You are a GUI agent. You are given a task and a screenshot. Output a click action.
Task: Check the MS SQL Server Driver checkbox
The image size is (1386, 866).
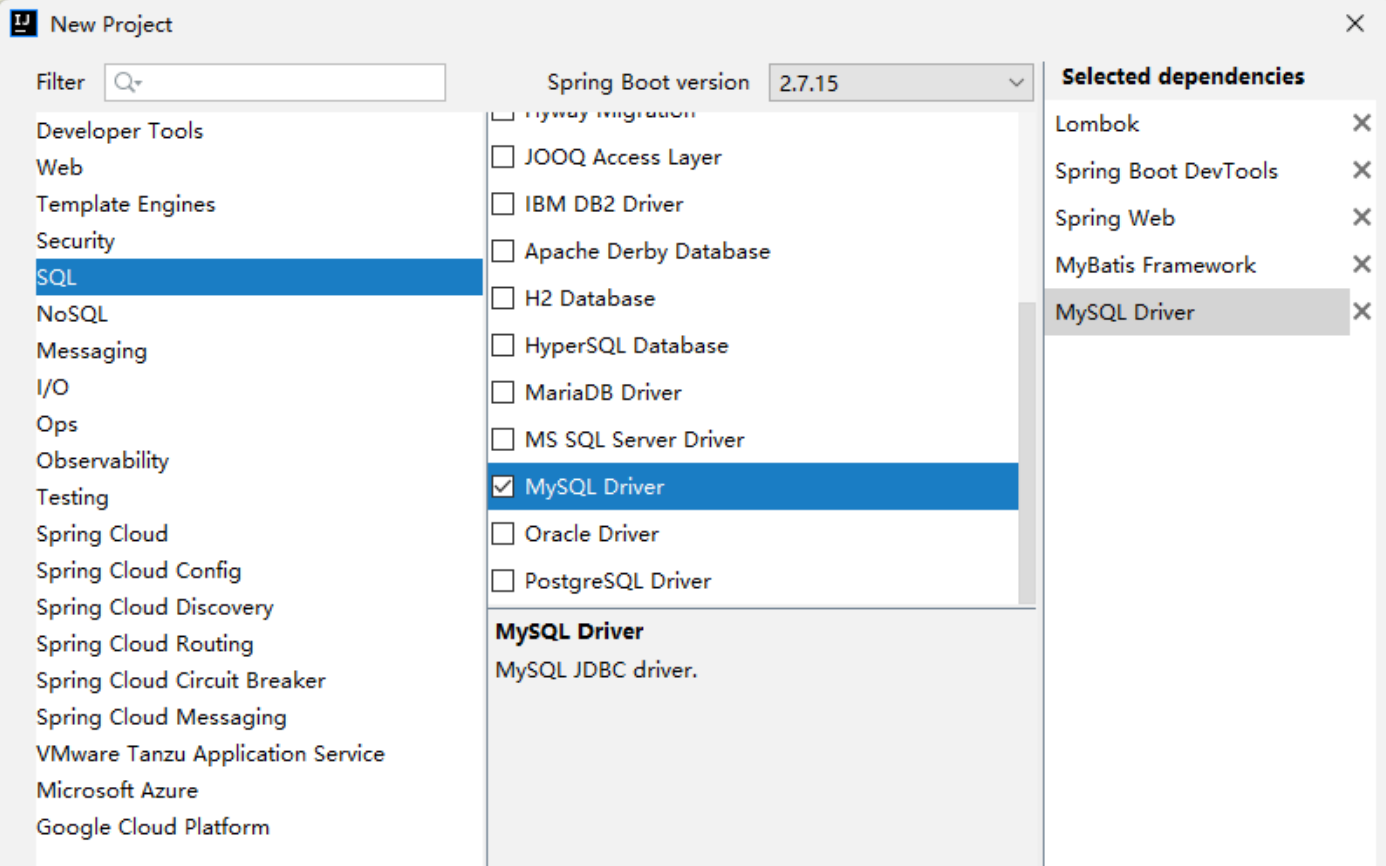pos(504,439)
